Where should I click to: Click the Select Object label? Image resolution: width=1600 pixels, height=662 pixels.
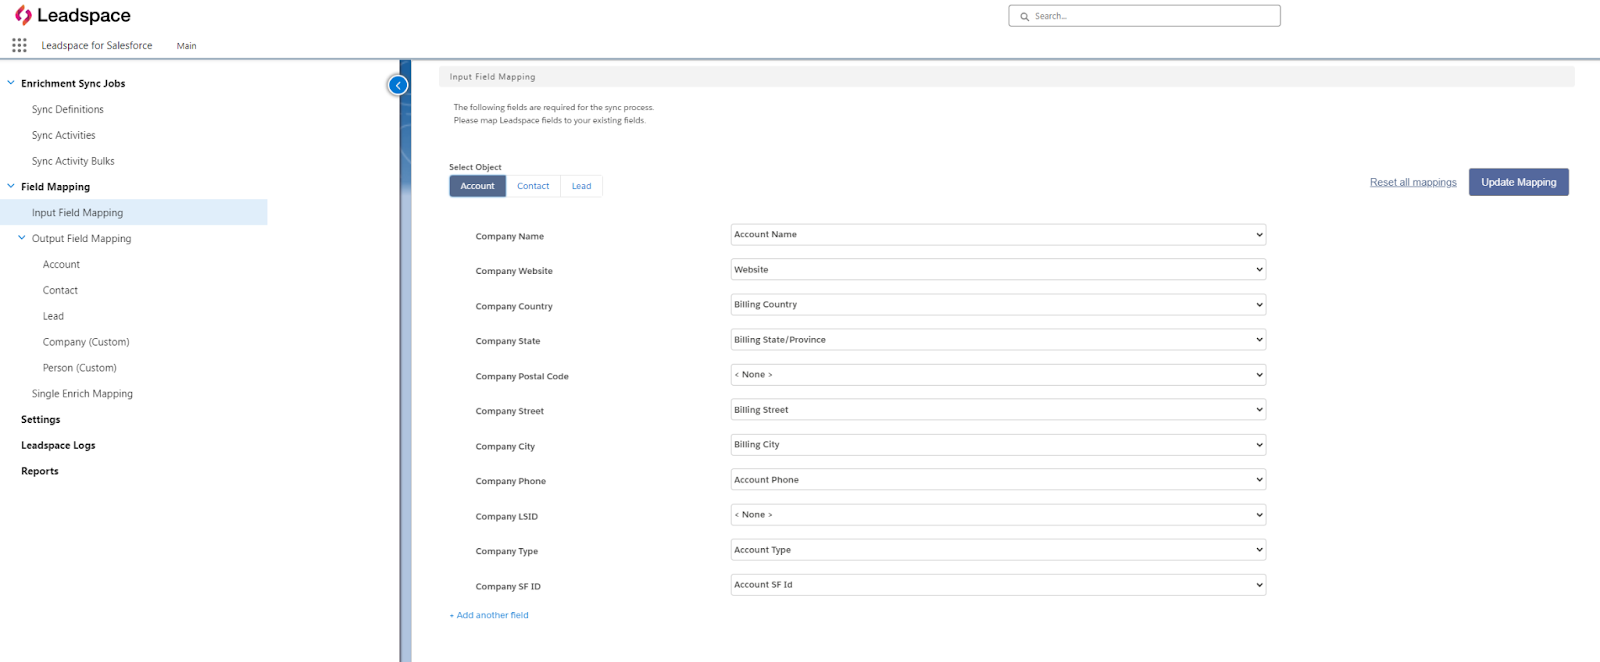(475, 167)
